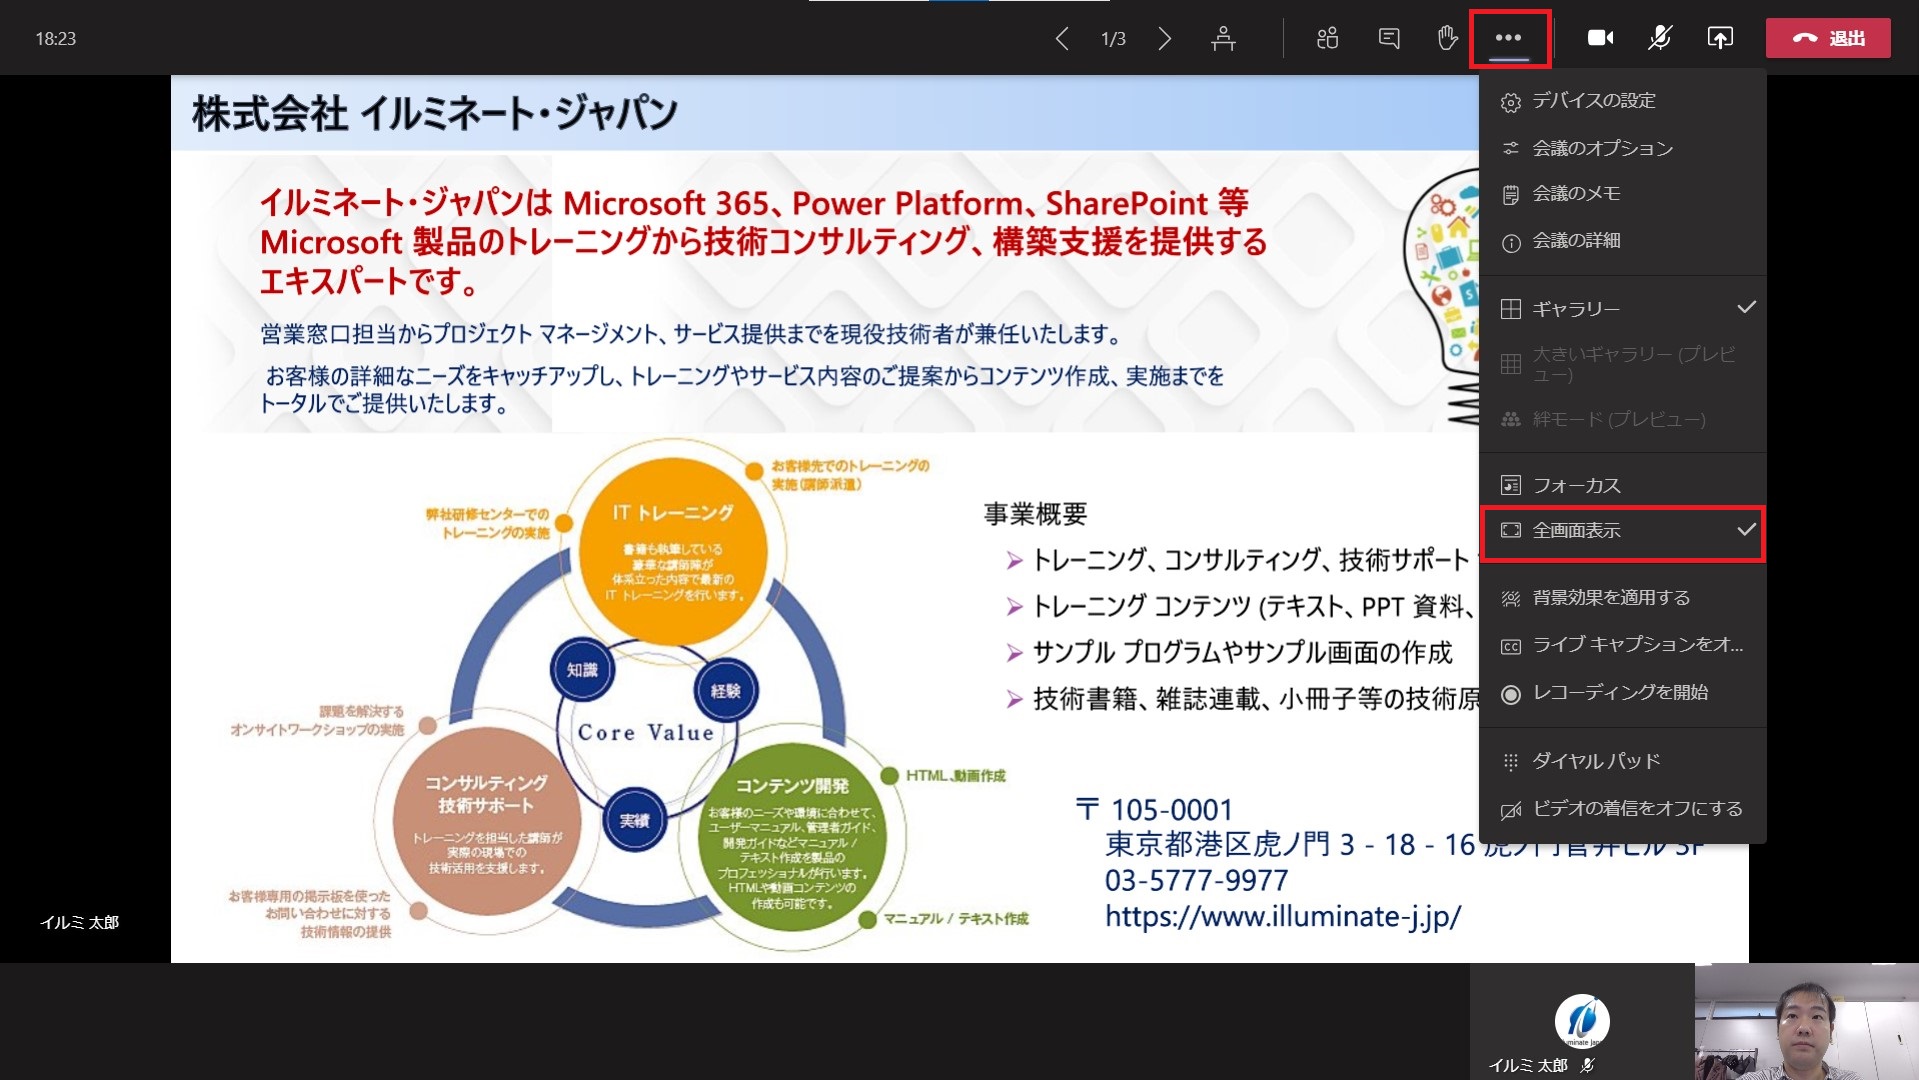Click the meeting options sliders icon
1919x1080 pixels.
pos(1511,149)
